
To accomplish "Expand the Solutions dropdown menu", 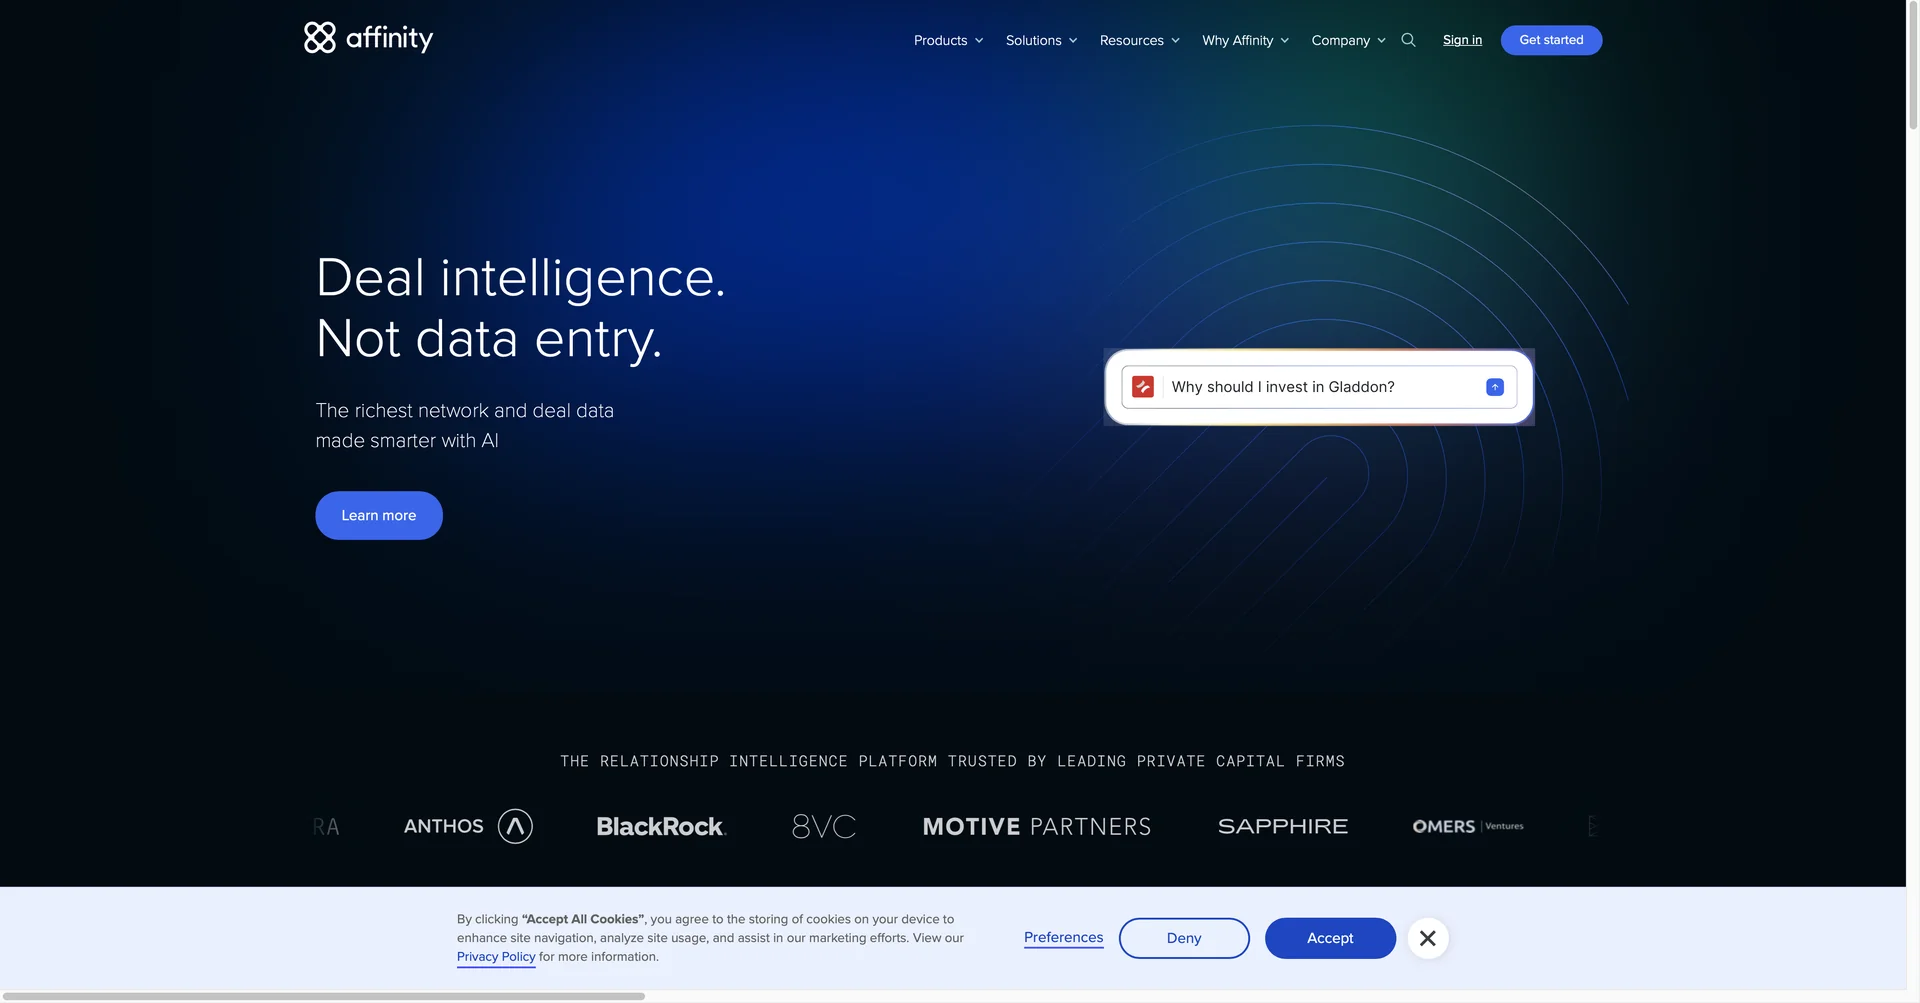I will click(x=1041, y=40).
